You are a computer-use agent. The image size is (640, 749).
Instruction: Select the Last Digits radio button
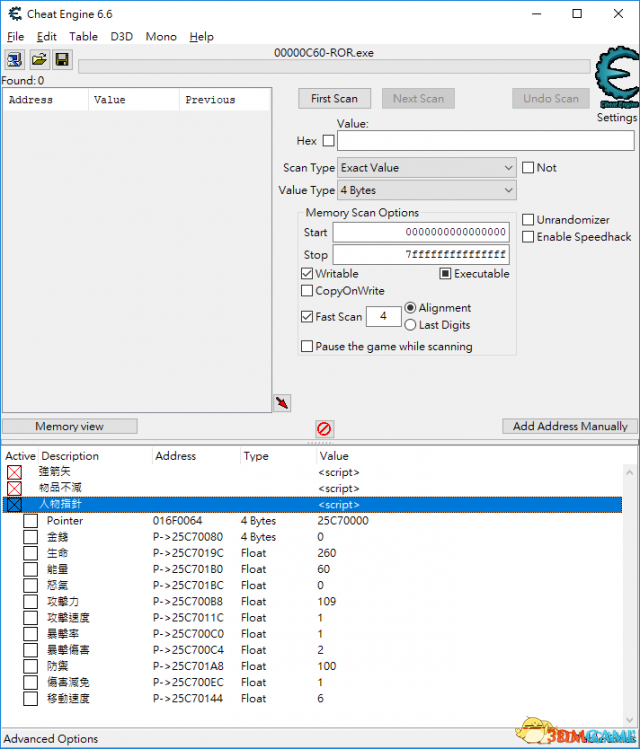point(410,325)
